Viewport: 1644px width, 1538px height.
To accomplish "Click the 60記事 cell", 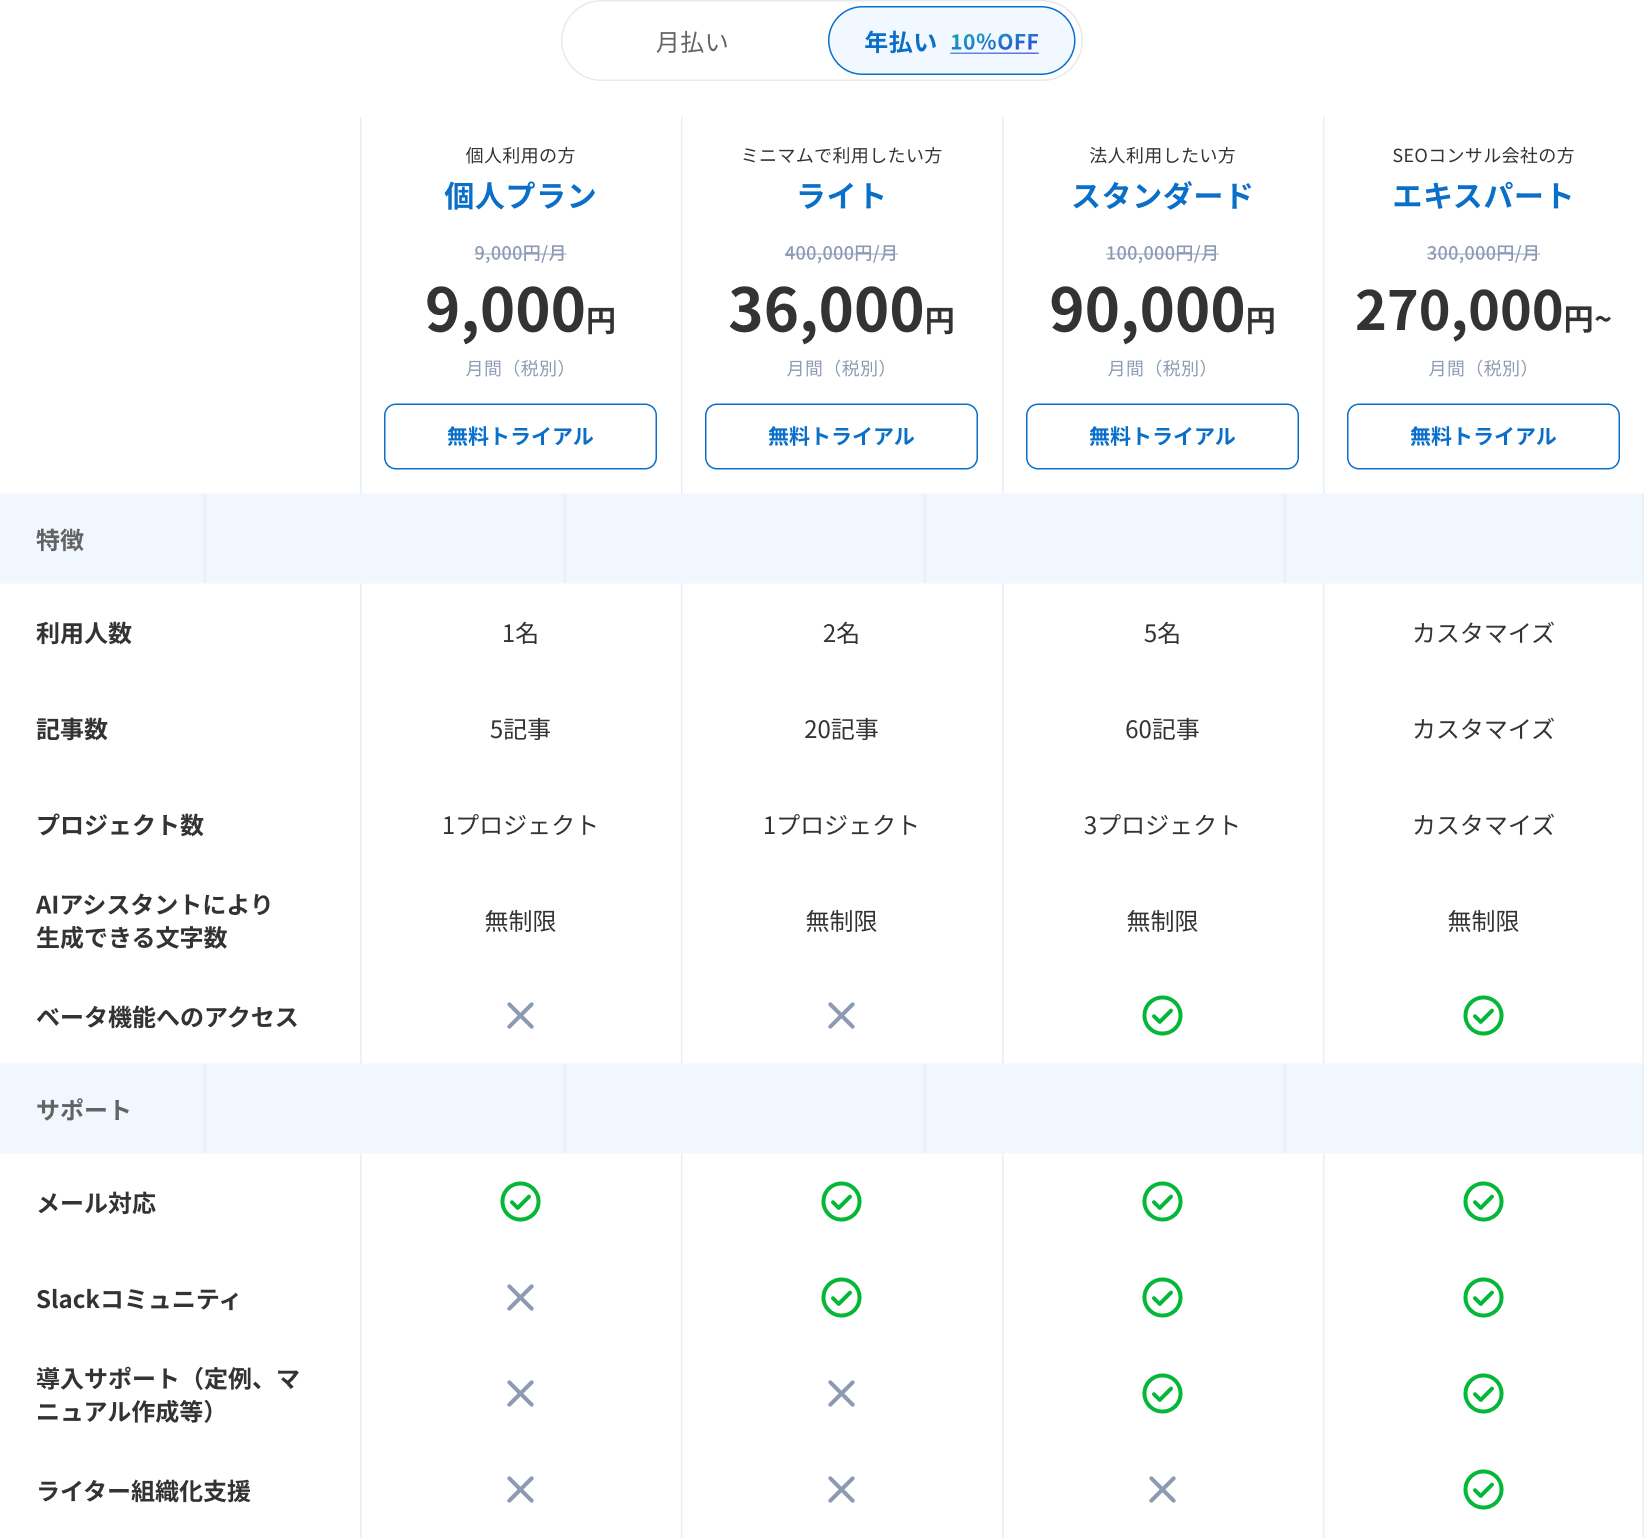I will (x=1162, y=730).
